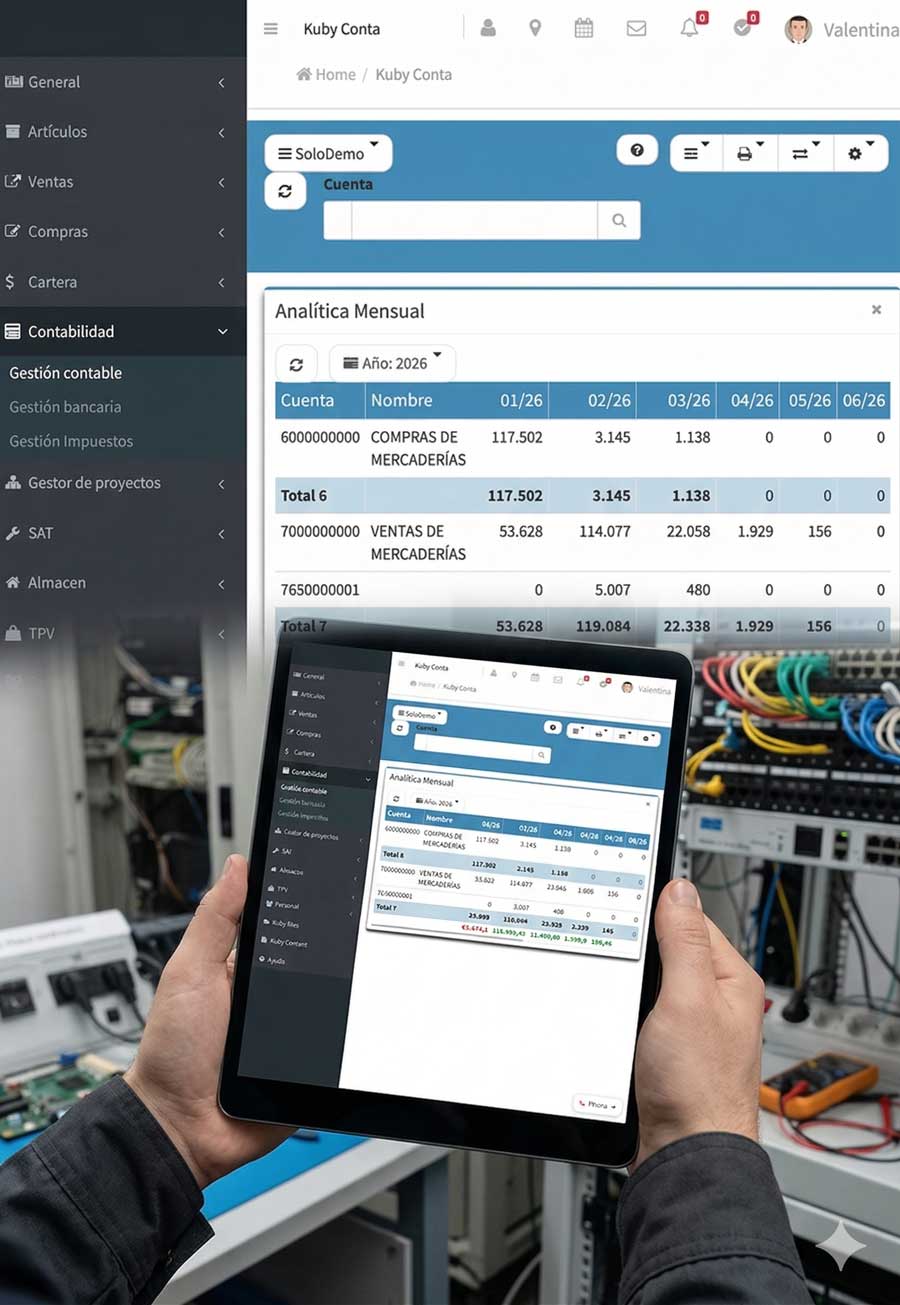Screen dimensions: 900x1305
Task: Collapse the Contabilidad chevron in main sidebar
Action: [222, 332]
